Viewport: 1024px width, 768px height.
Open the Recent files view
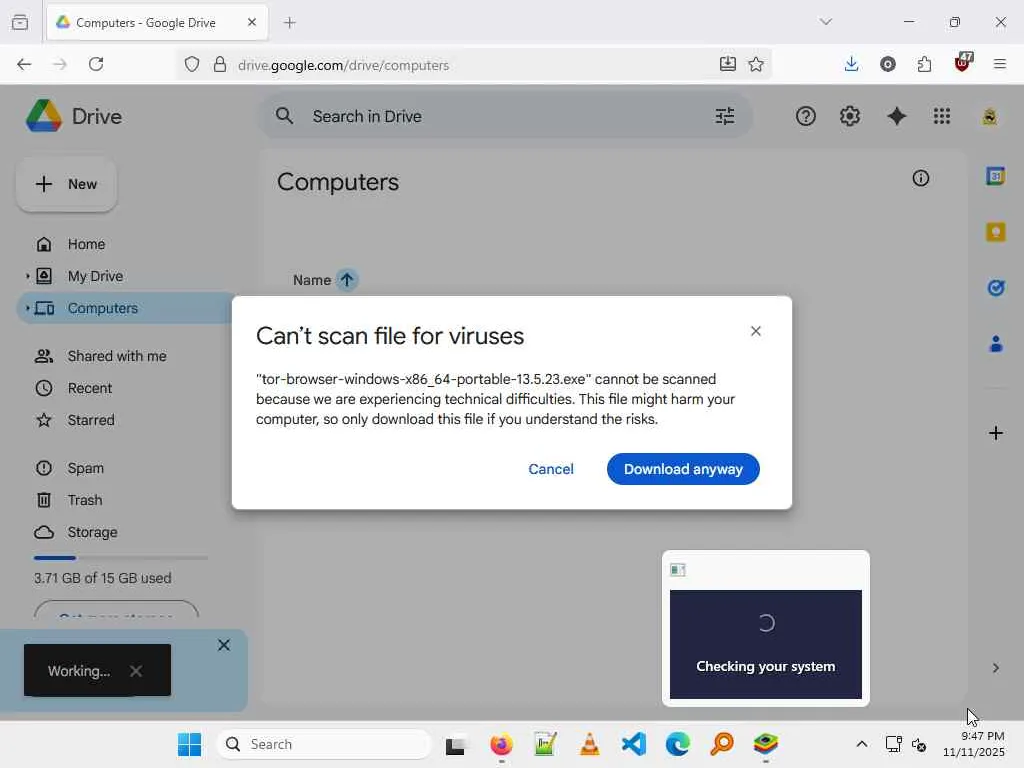pos(89,388)
